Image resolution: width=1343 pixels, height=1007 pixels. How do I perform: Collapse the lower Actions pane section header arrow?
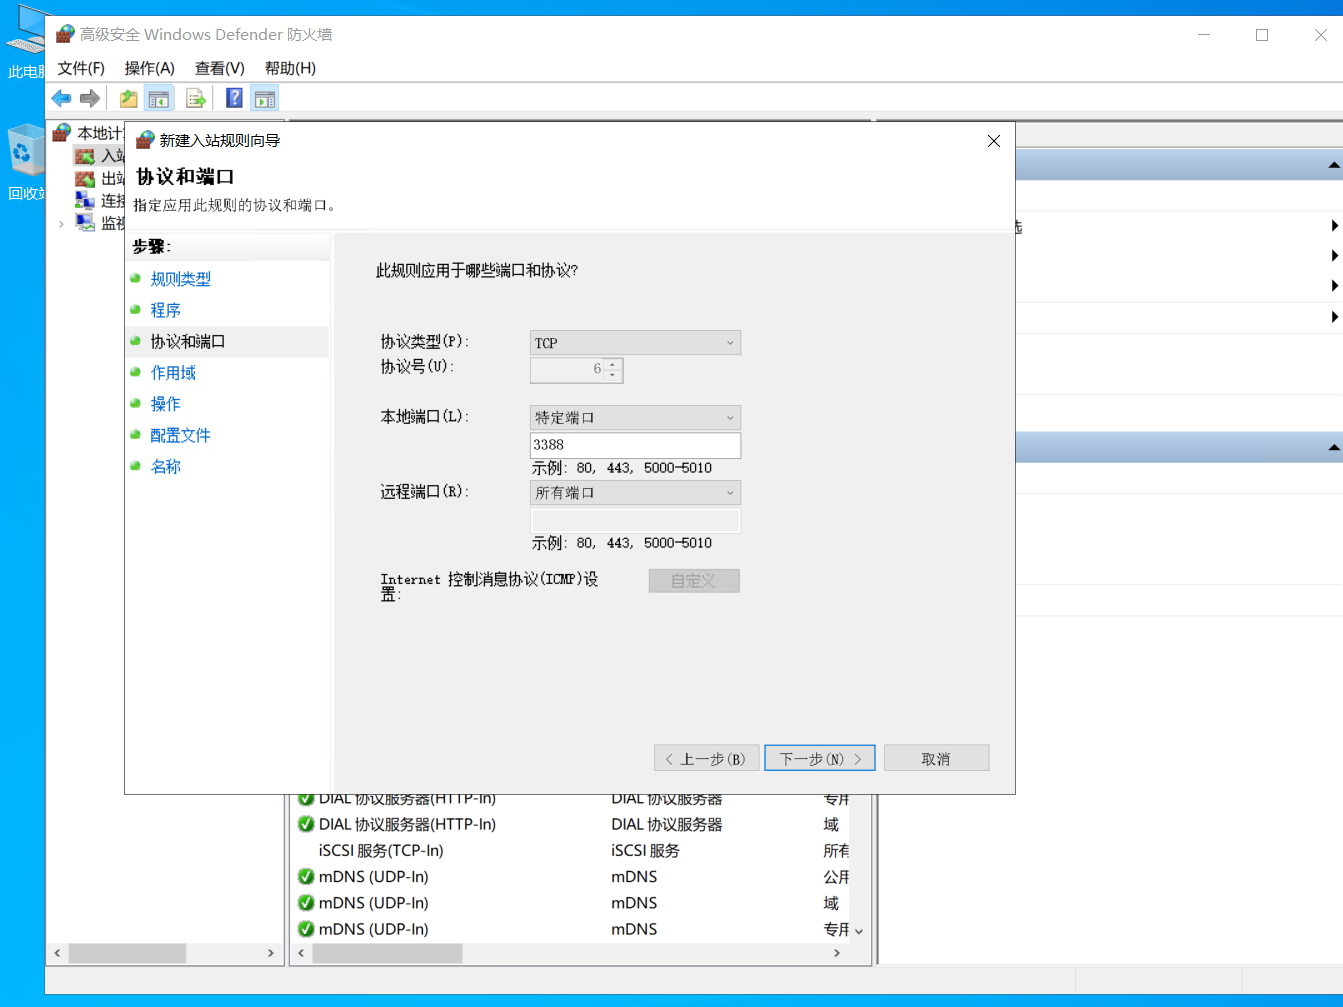(x=1334, y=447)
